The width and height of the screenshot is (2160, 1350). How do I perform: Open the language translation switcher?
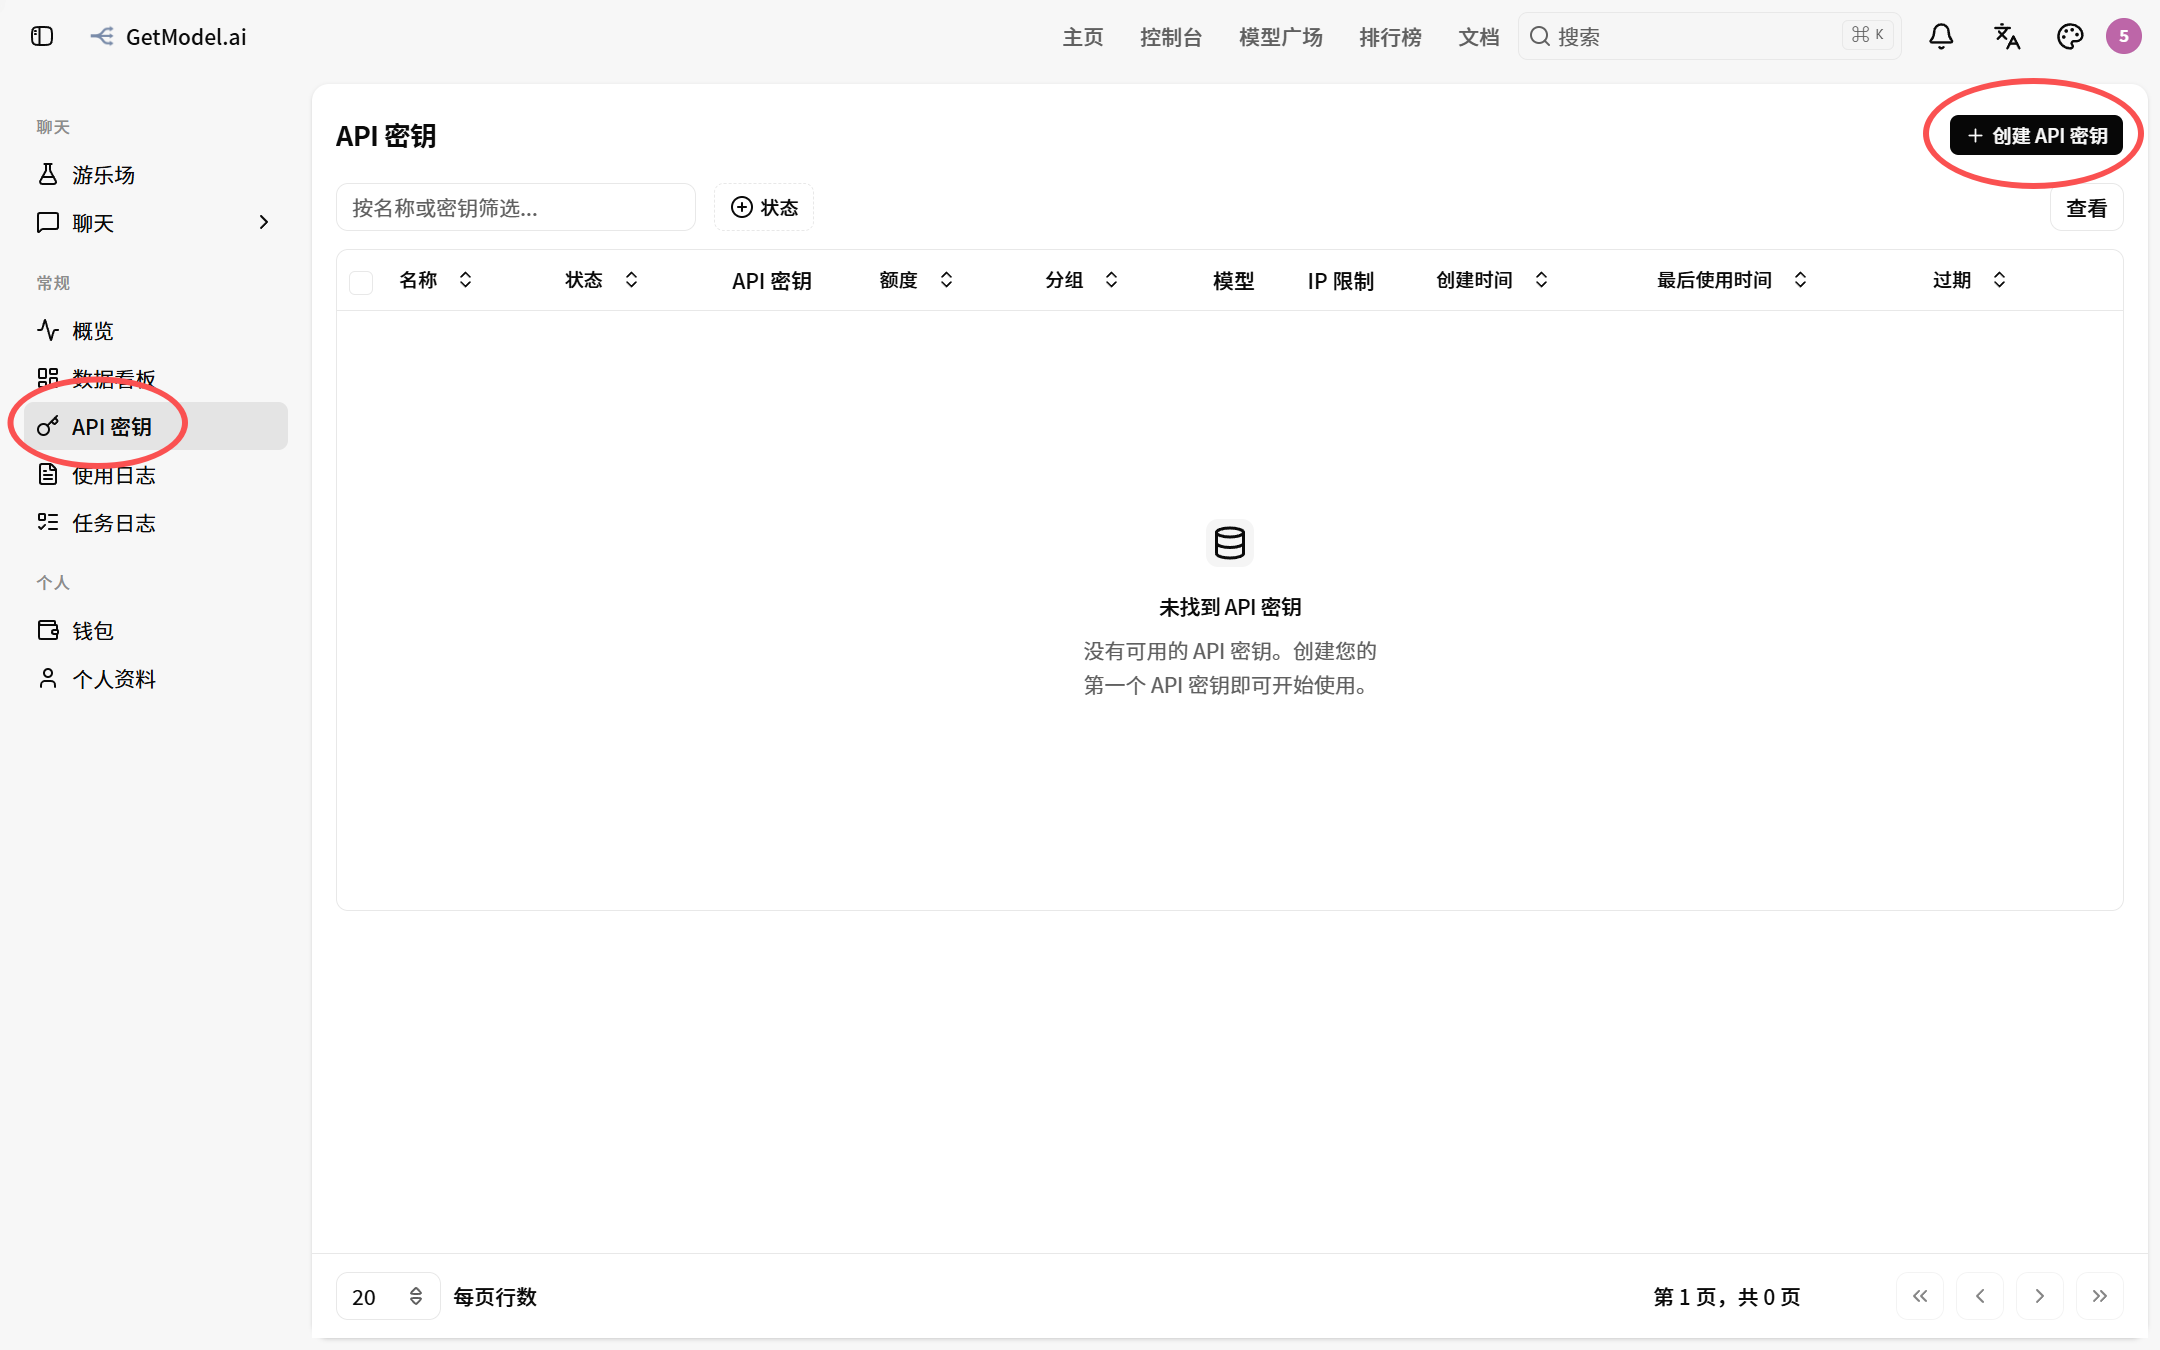[x=2006, y=37]
